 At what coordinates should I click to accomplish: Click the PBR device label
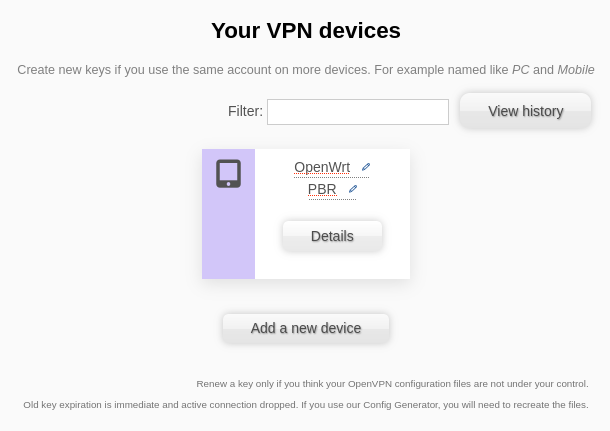coord(322,189)
